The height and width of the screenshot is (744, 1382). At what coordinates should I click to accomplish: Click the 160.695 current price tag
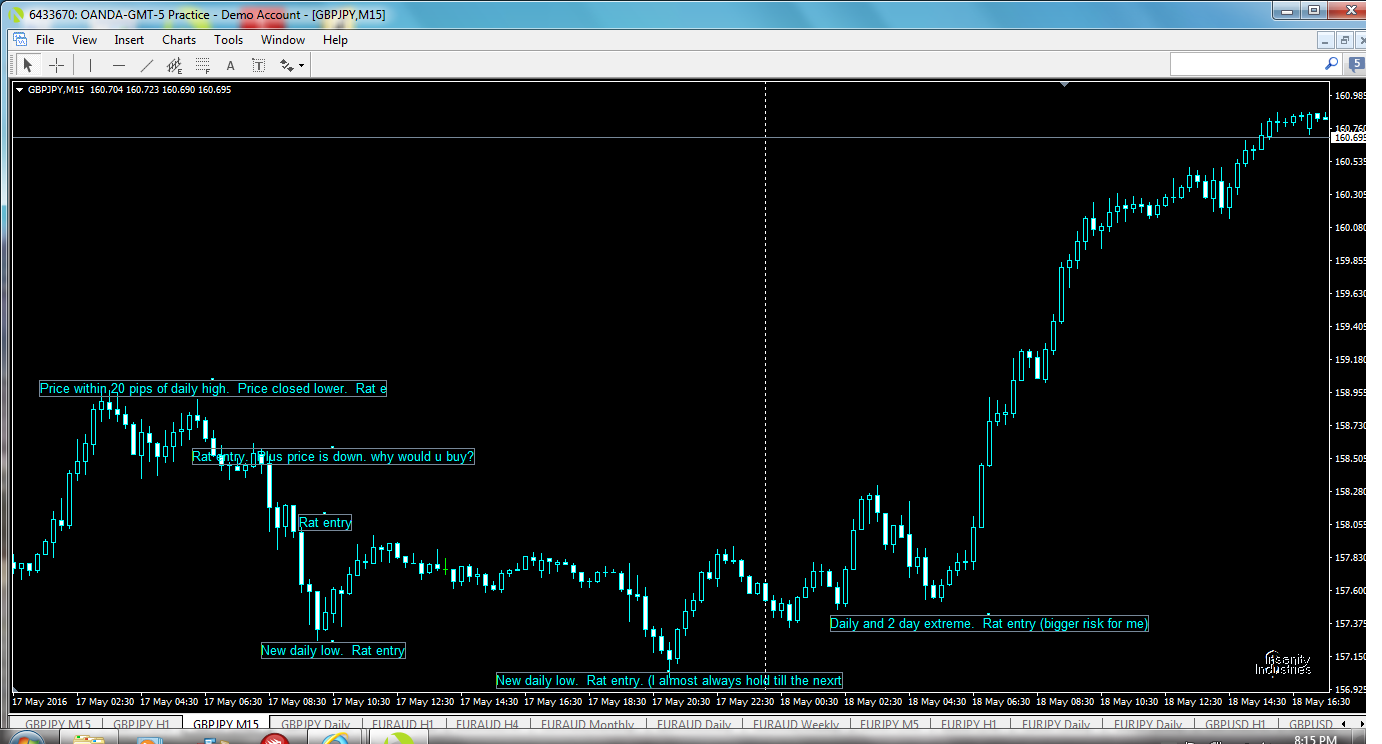tap(1350, 137)
